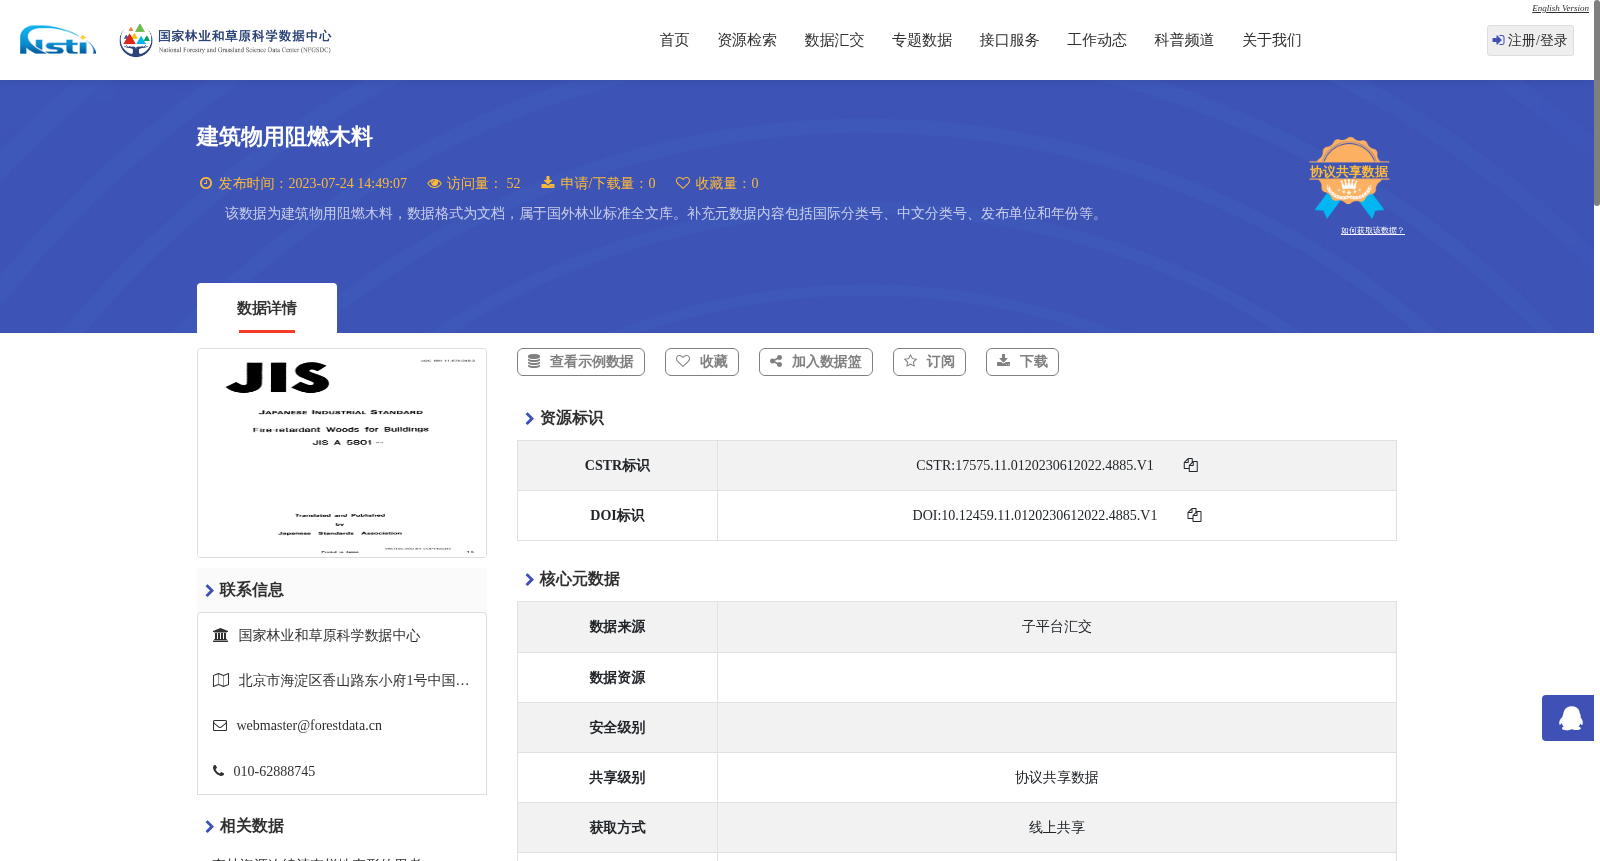1600x861 pixels.
Task: Open the 如何获取该数据? link
Action: pyautogui.click(x=1372, y=231)
